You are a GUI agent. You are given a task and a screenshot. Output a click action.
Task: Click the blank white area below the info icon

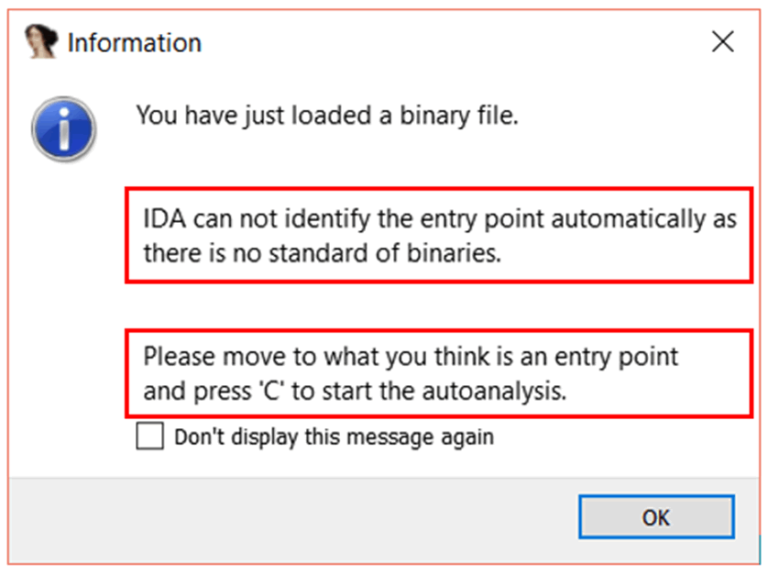tap(63, 300)
